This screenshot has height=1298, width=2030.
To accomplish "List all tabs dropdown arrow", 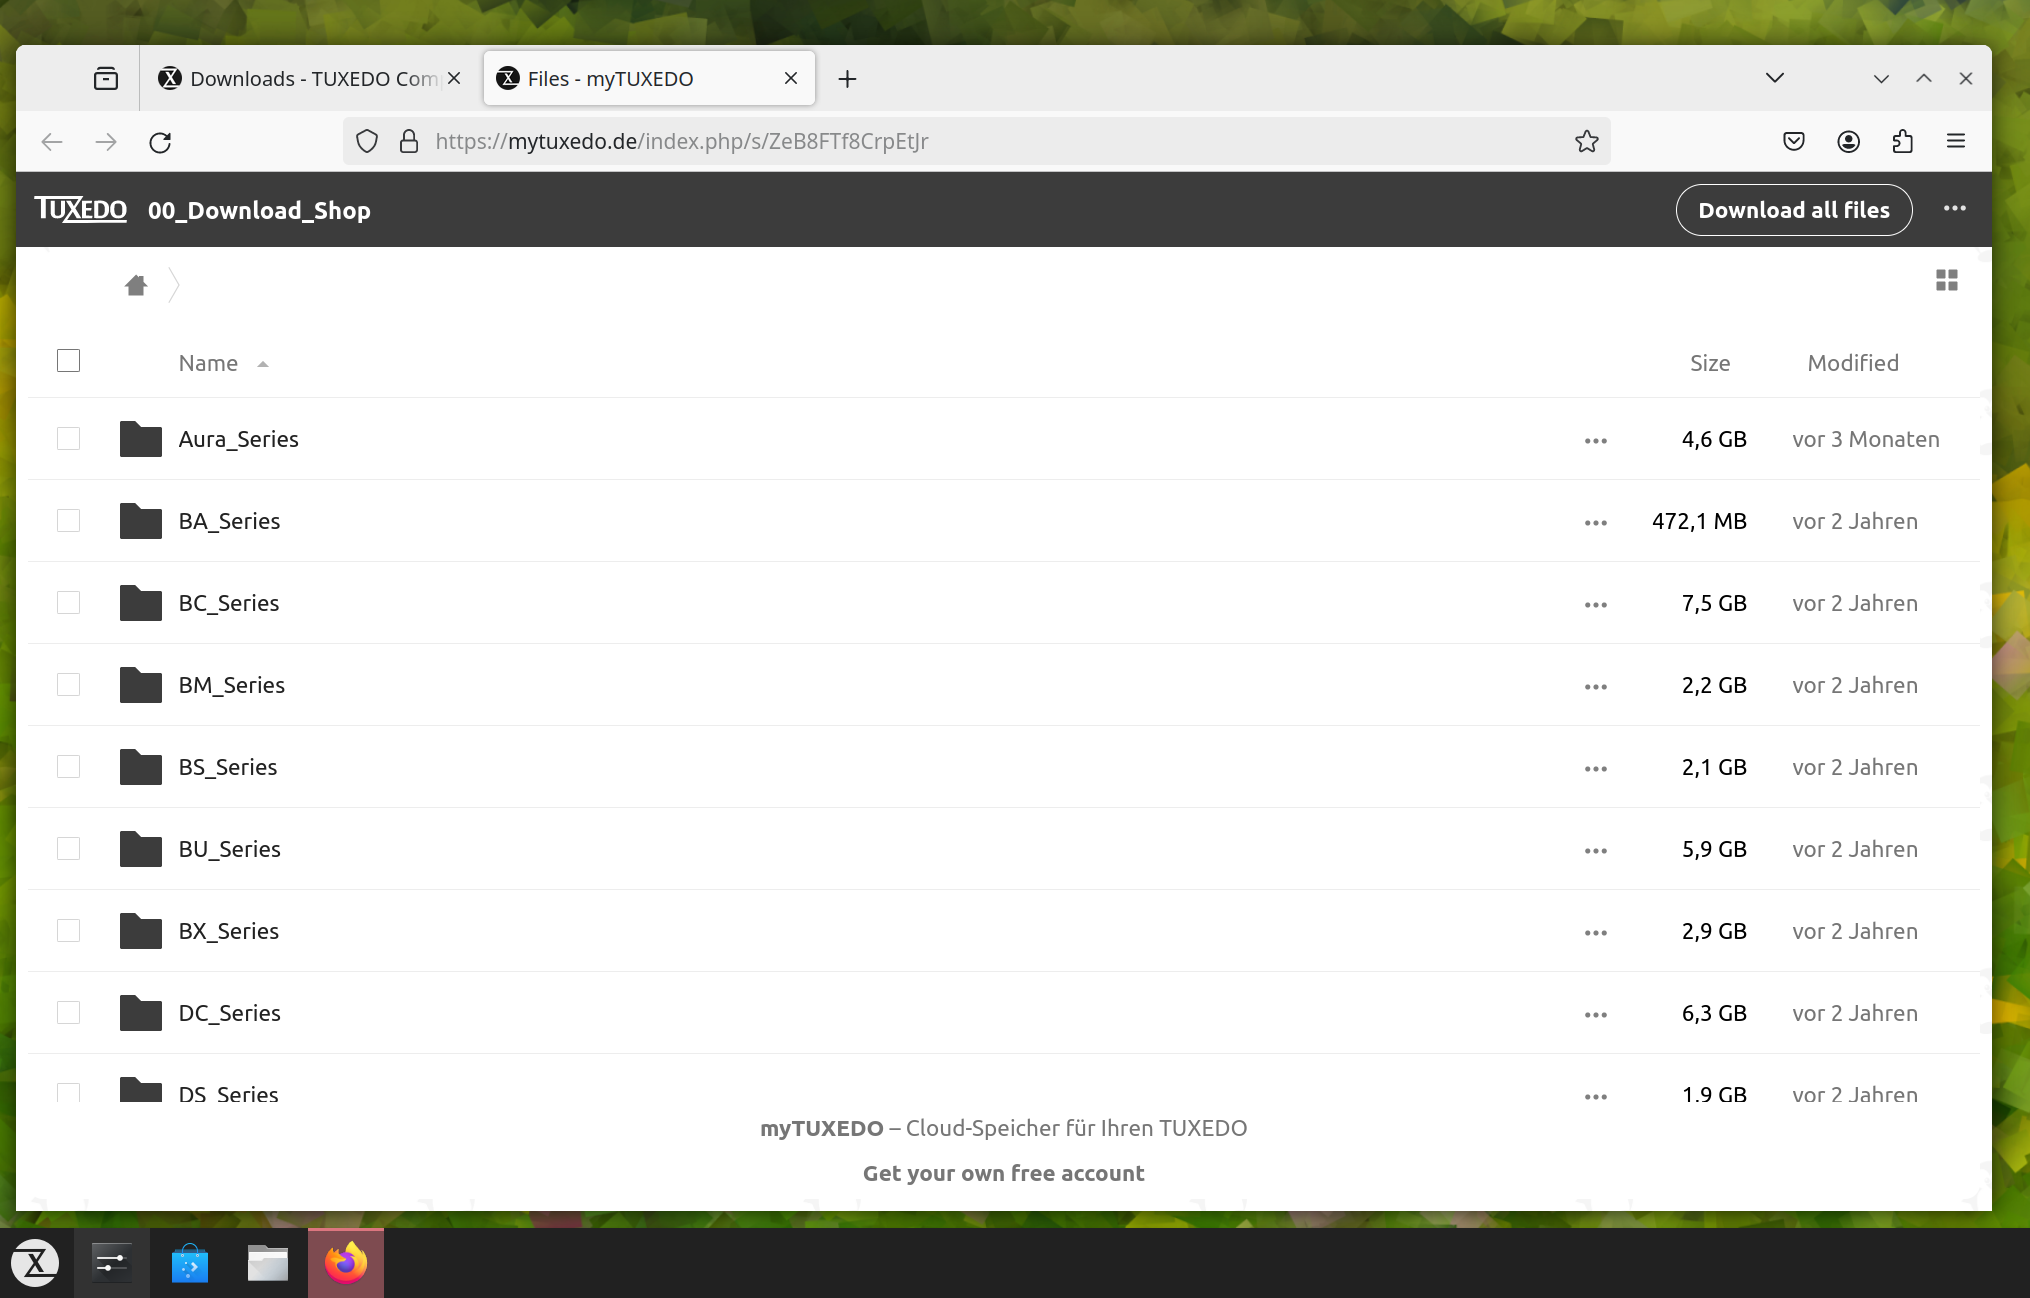I will pyautogui.click(x=1775, y=78).
